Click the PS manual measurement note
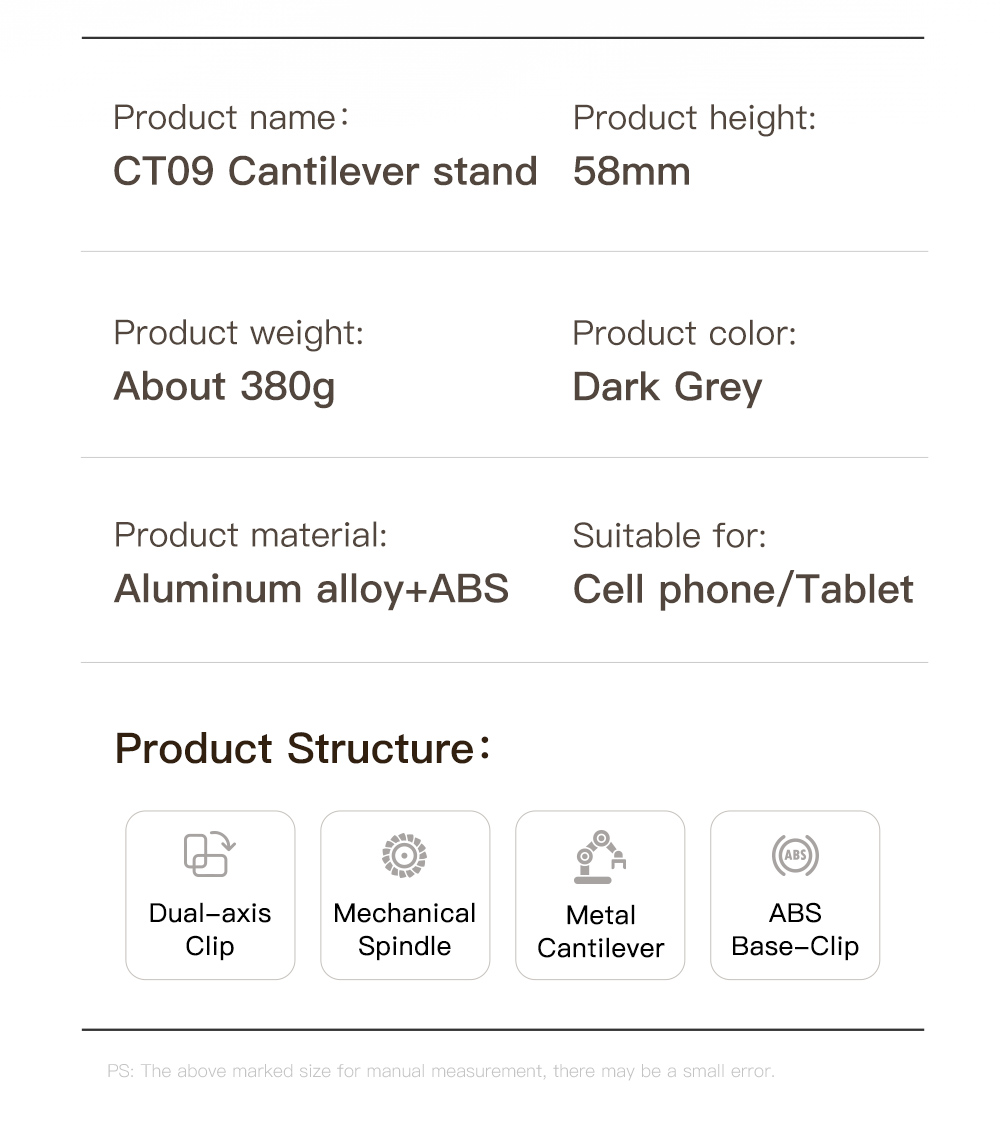1000x1121 pixels. [x=440, y=1071]
